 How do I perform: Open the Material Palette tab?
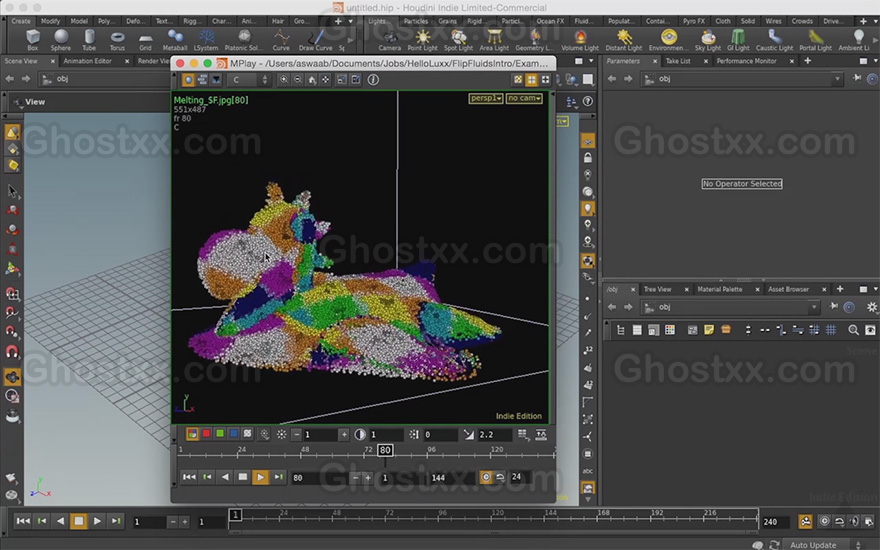point(719,289)
